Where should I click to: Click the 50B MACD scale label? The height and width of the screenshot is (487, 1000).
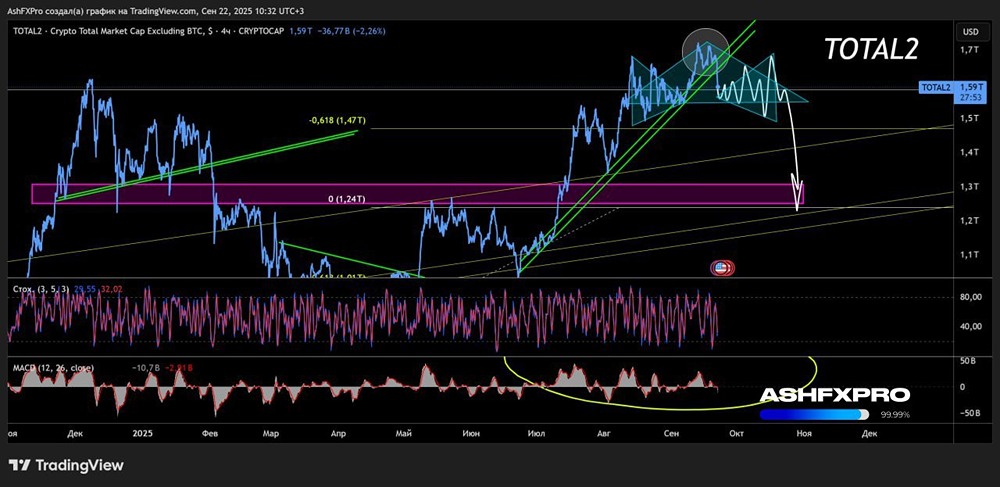pos(970,362)
